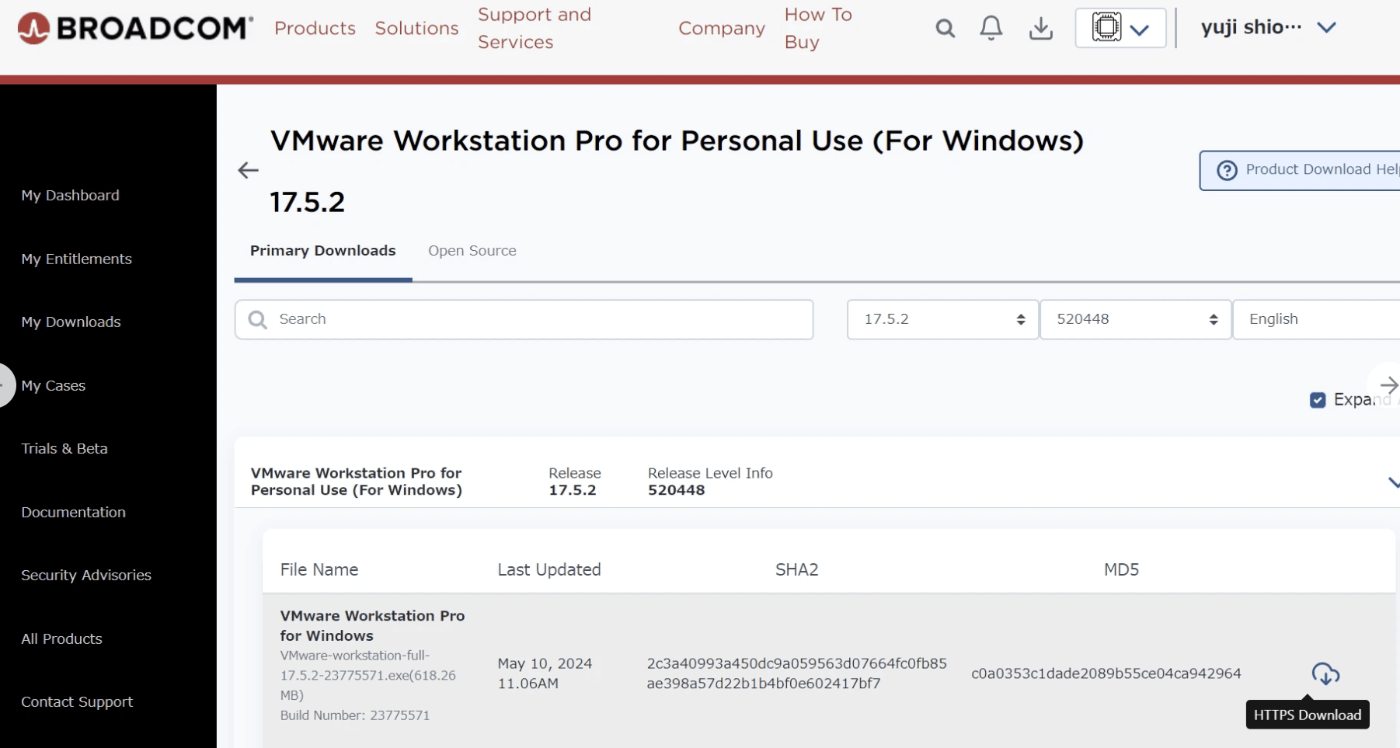Click the VMware Workstation Pro for Windows file name
The height and width of the screenshot is (748, 1400).
click(x=372, y=626)
